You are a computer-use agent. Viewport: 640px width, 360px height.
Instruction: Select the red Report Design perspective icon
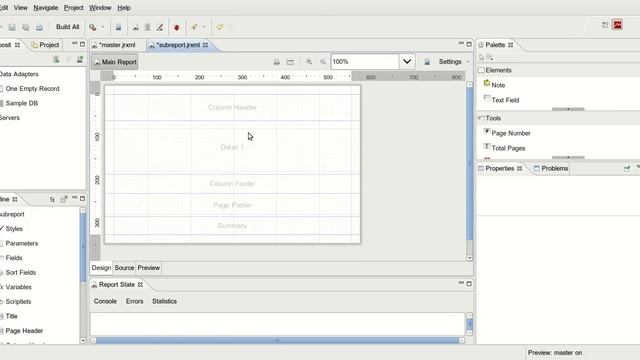(x=618, y=25)
